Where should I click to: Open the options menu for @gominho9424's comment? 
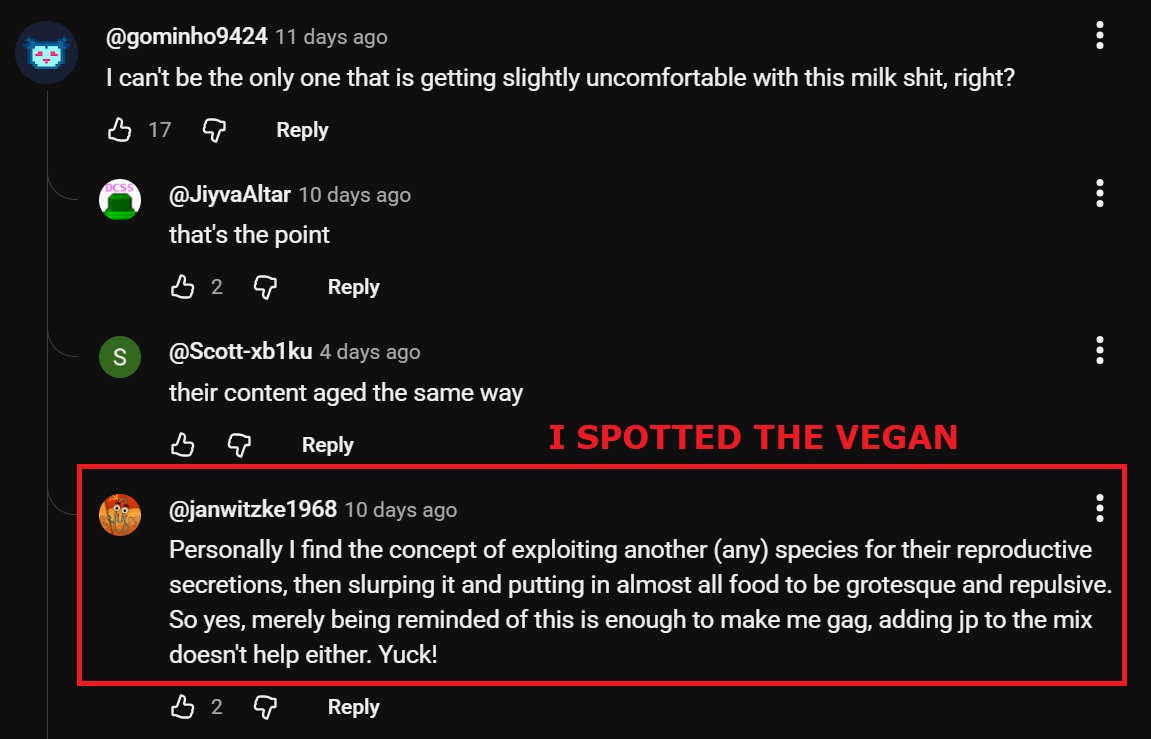pyautogui.click(x=1099, y=36)
